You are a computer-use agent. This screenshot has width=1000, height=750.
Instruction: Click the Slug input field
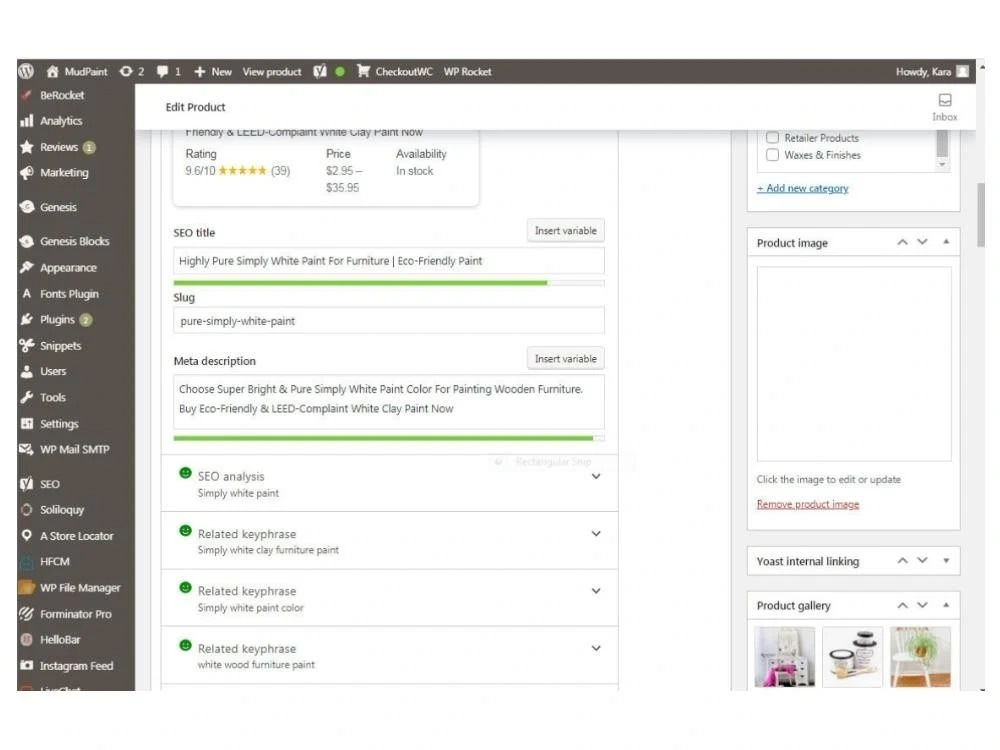click(x=389, y=321)
